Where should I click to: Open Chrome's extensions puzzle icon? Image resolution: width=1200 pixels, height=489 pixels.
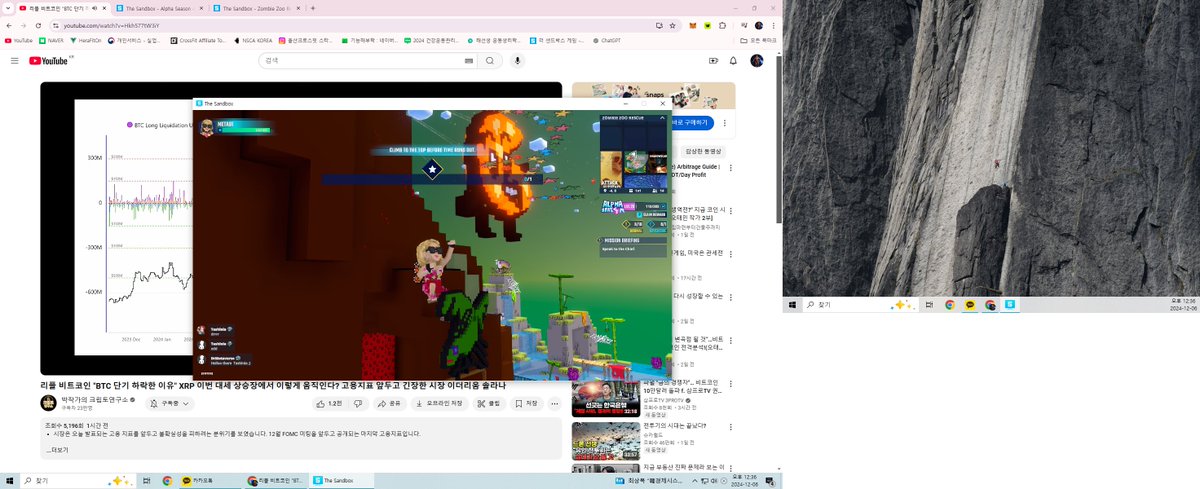pyautogui.click(x=724, y=24)
